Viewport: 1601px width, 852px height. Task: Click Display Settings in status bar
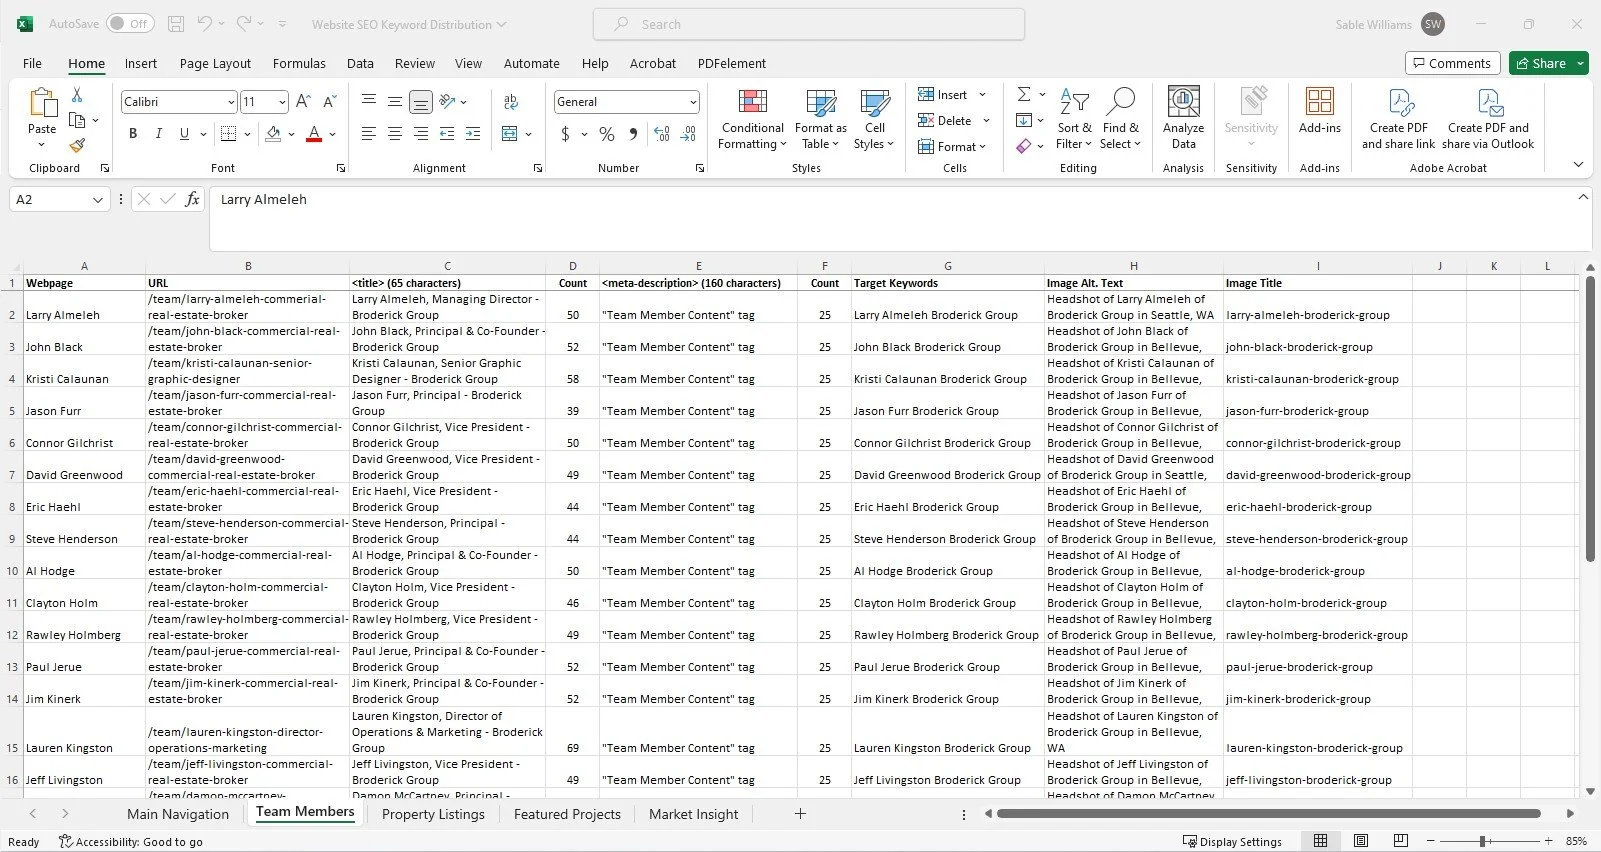pyautogui.click(x=1232, y=841)
